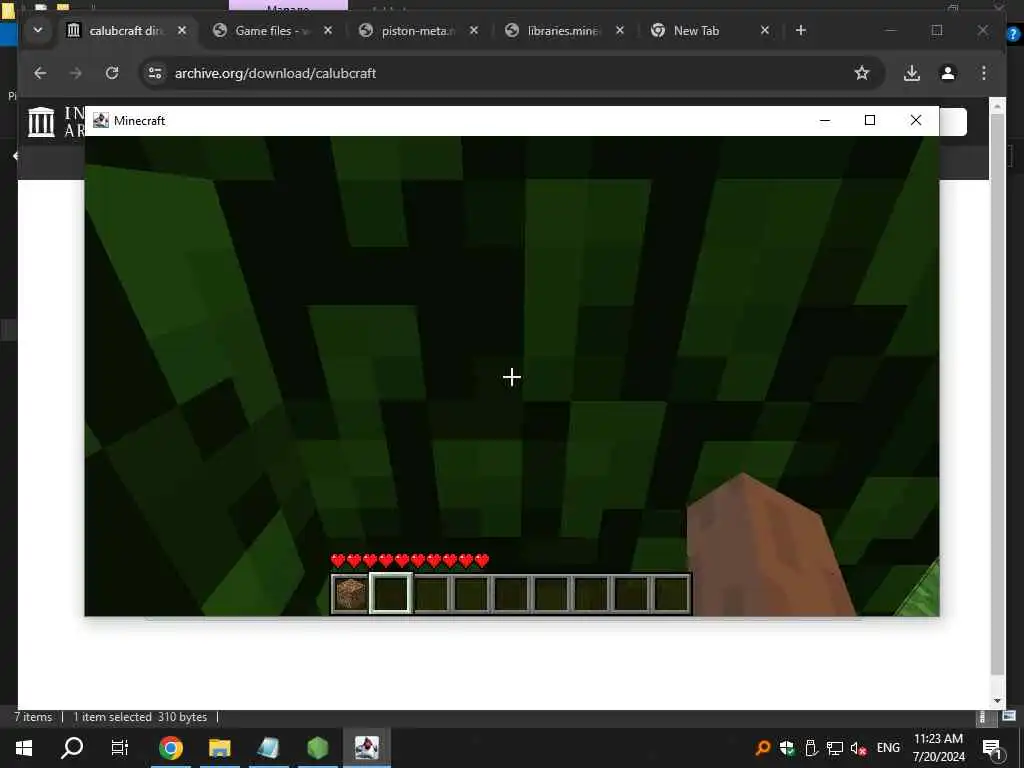Open Windows Security tray icon

(786, 748)
